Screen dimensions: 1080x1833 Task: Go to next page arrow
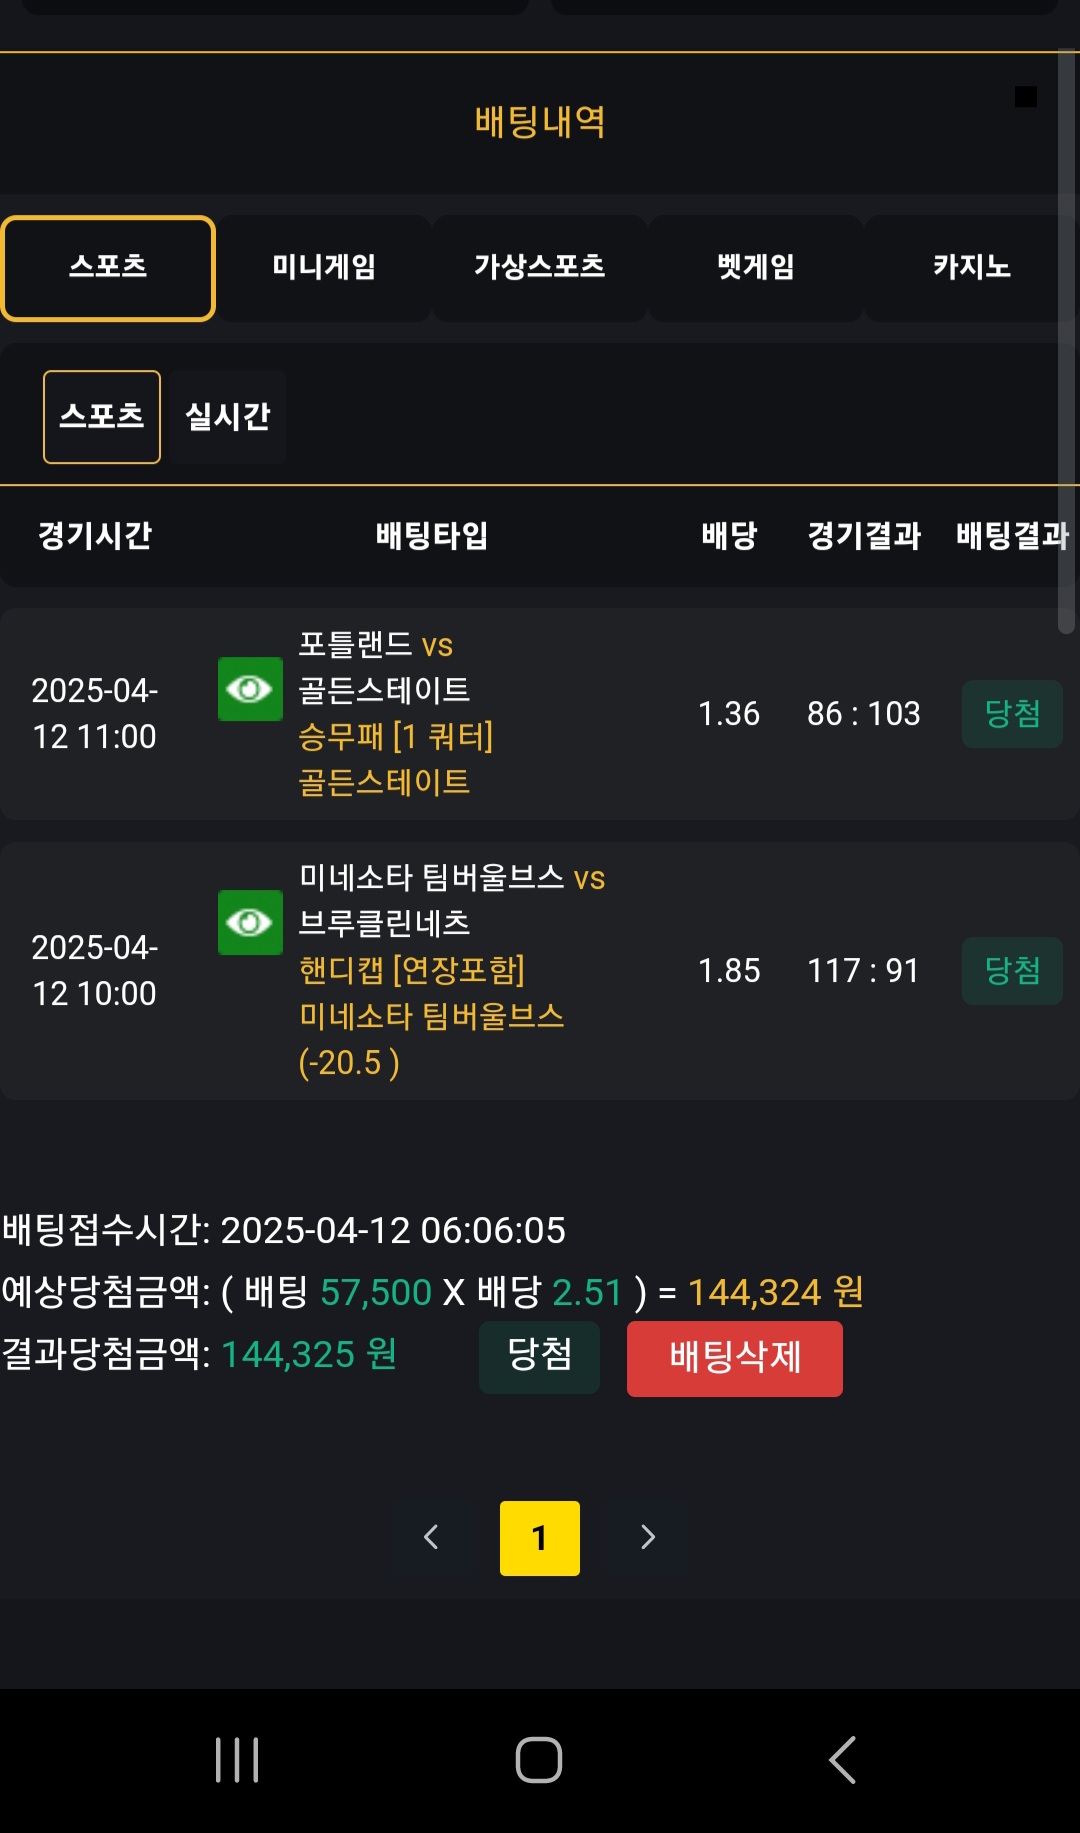pos(647,1537)
